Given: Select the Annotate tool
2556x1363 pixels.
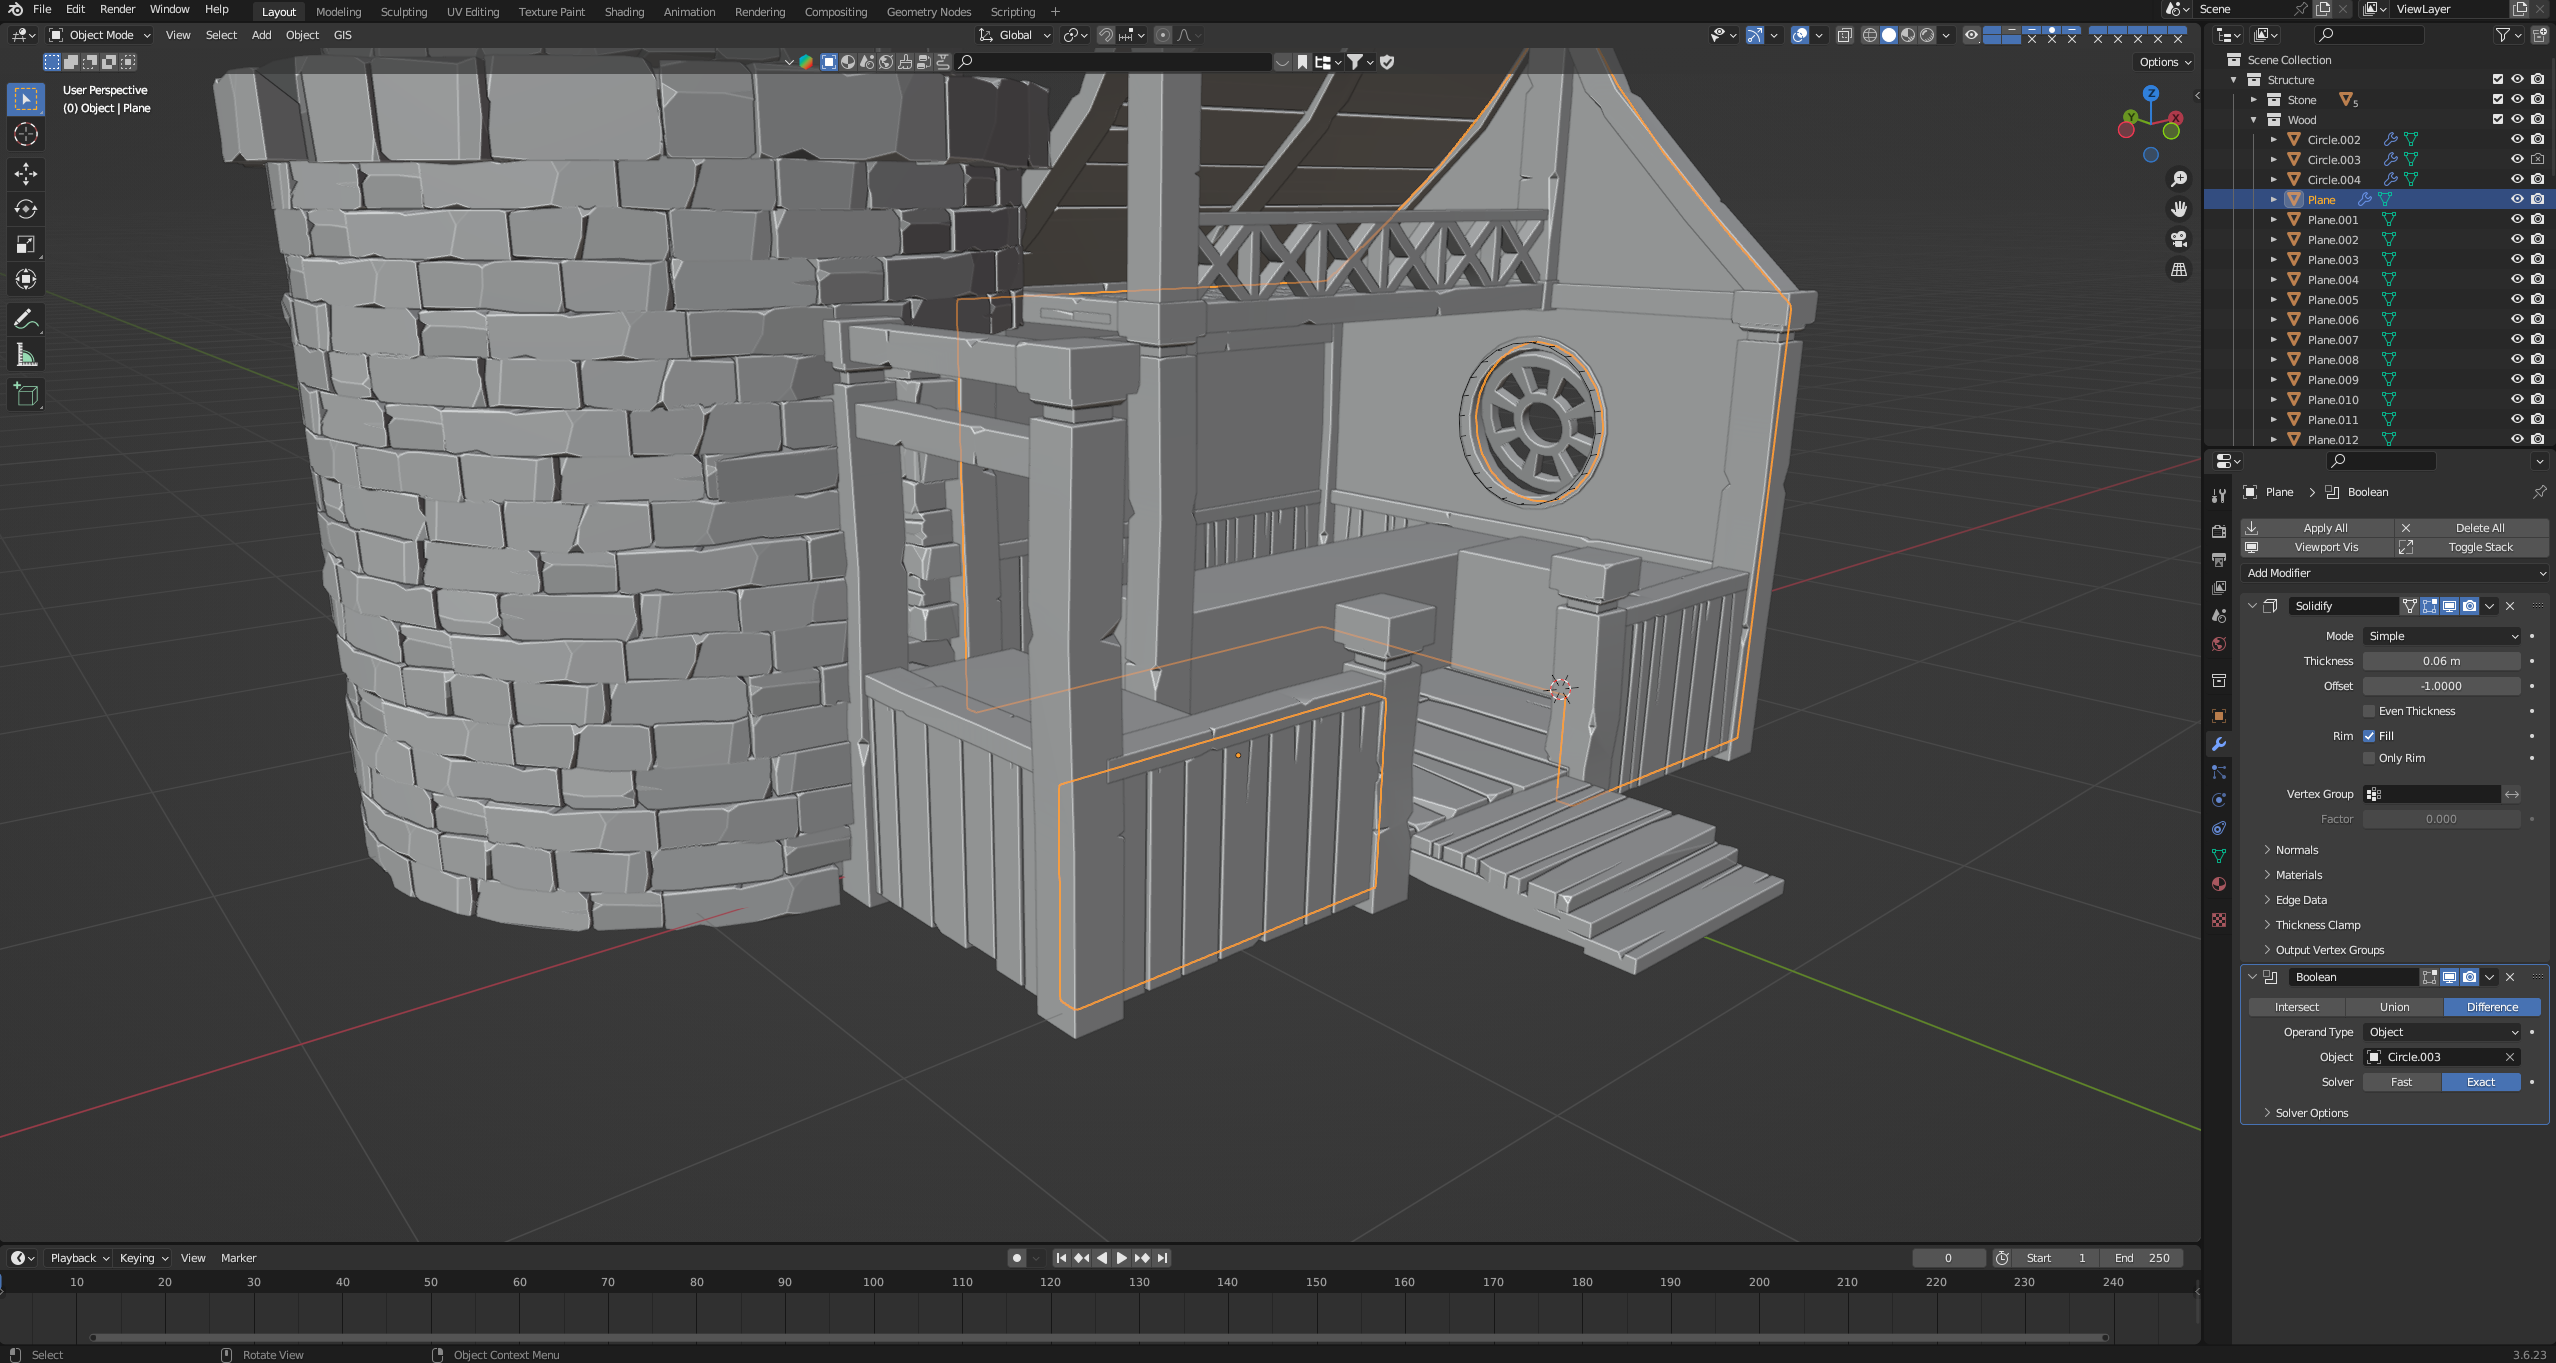Looking at the screenshot, I should (26, 320).
